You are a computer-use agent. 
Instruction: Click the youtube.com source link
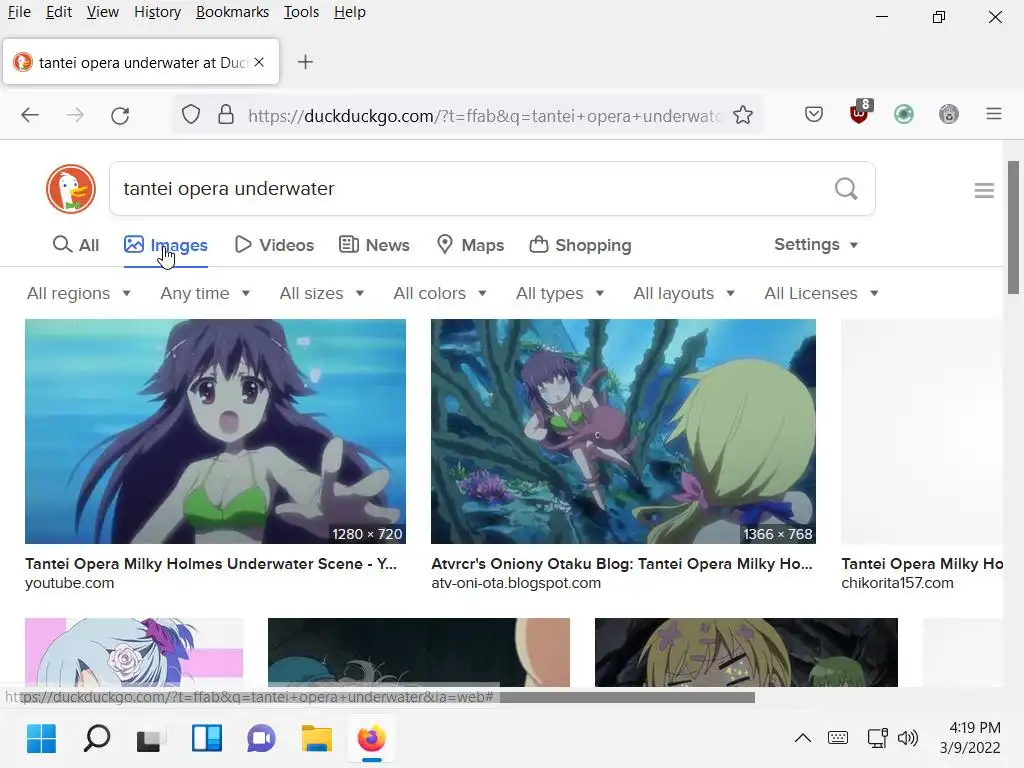click(x=69, y=583)
